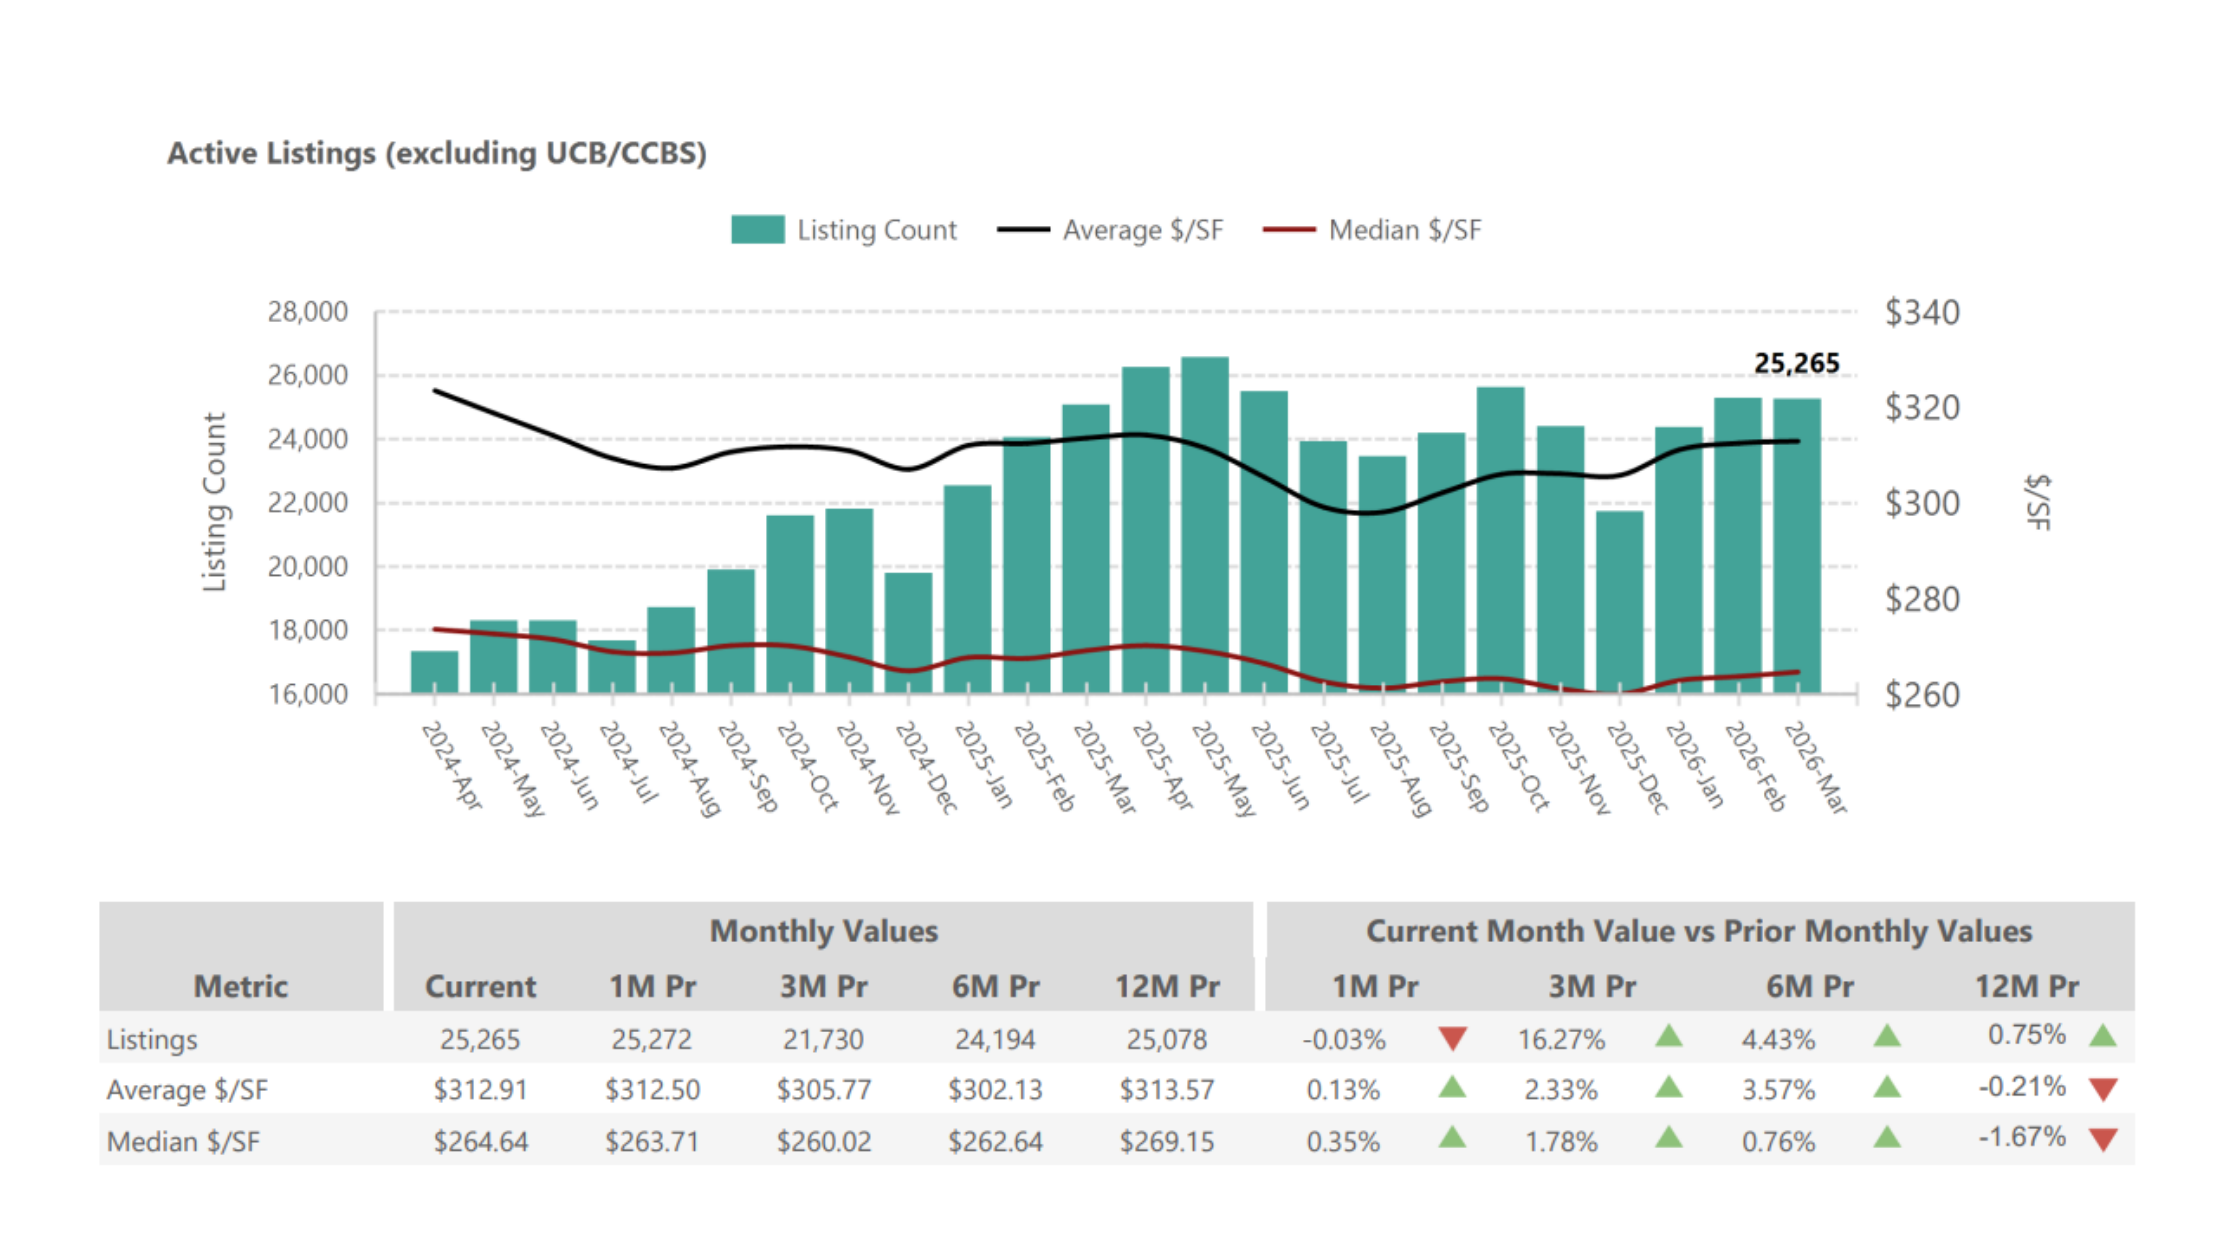
Task: Click green up arrow for Average $/SF 1M
Action: point(1452,1087)
